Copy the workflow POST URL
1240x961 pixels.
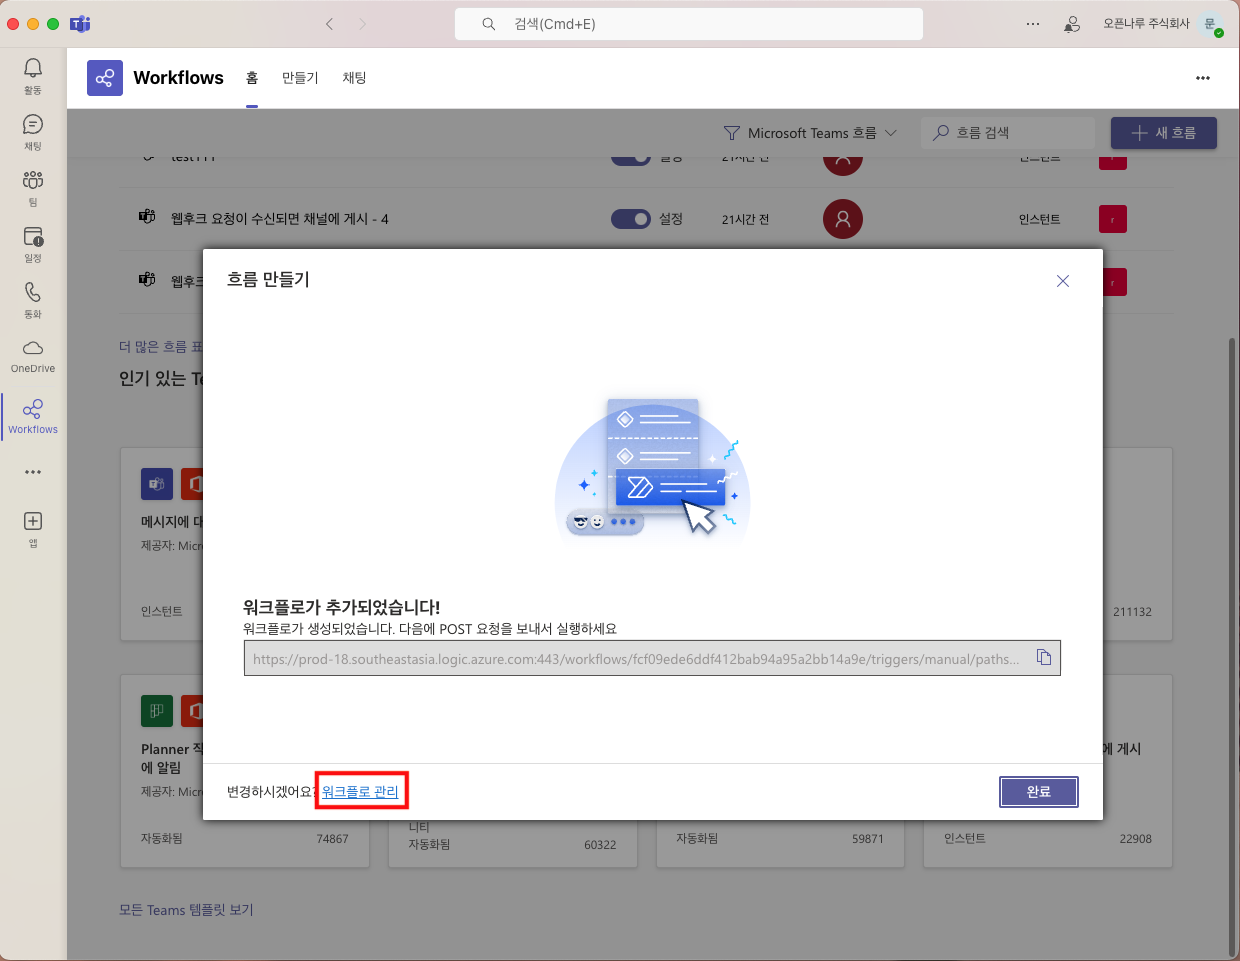pyautogui.click(x=1043, y=658)
